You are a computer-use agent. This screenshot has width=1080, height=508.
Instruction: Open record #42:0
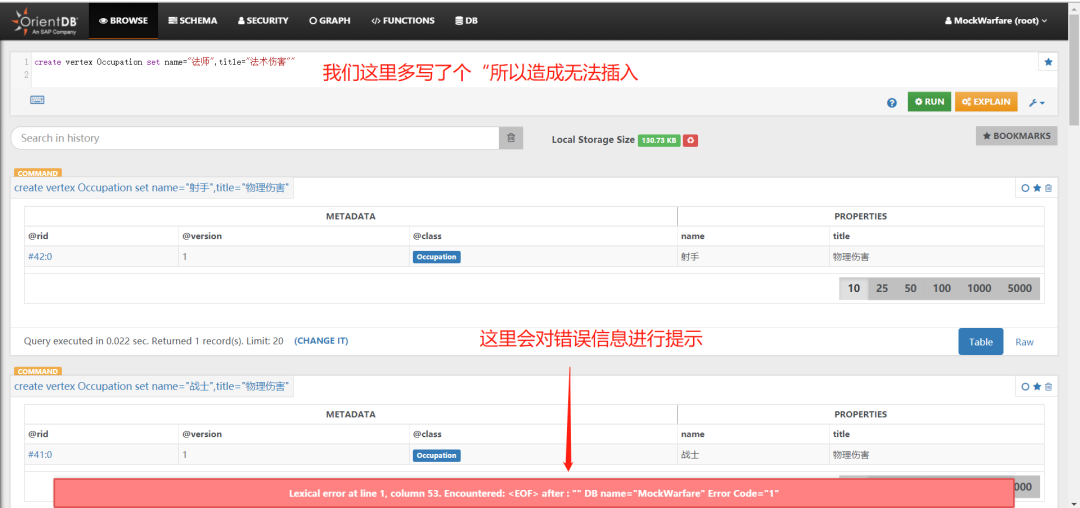point(40,257)
